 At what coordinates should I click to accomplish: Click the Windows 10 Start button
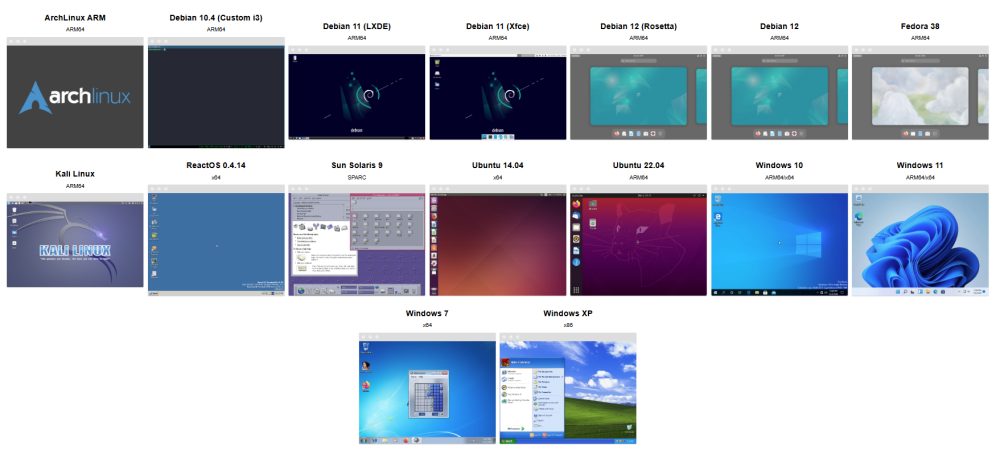(715, 293)
